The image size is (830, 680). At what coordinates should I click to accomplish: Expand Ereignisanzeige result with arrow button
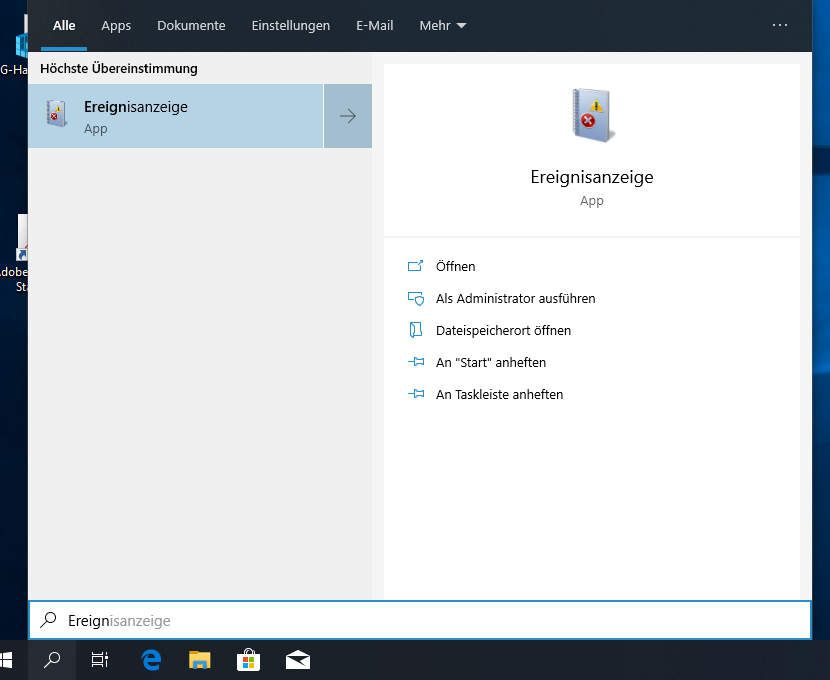pyautogui.click(x=348, y=116)
